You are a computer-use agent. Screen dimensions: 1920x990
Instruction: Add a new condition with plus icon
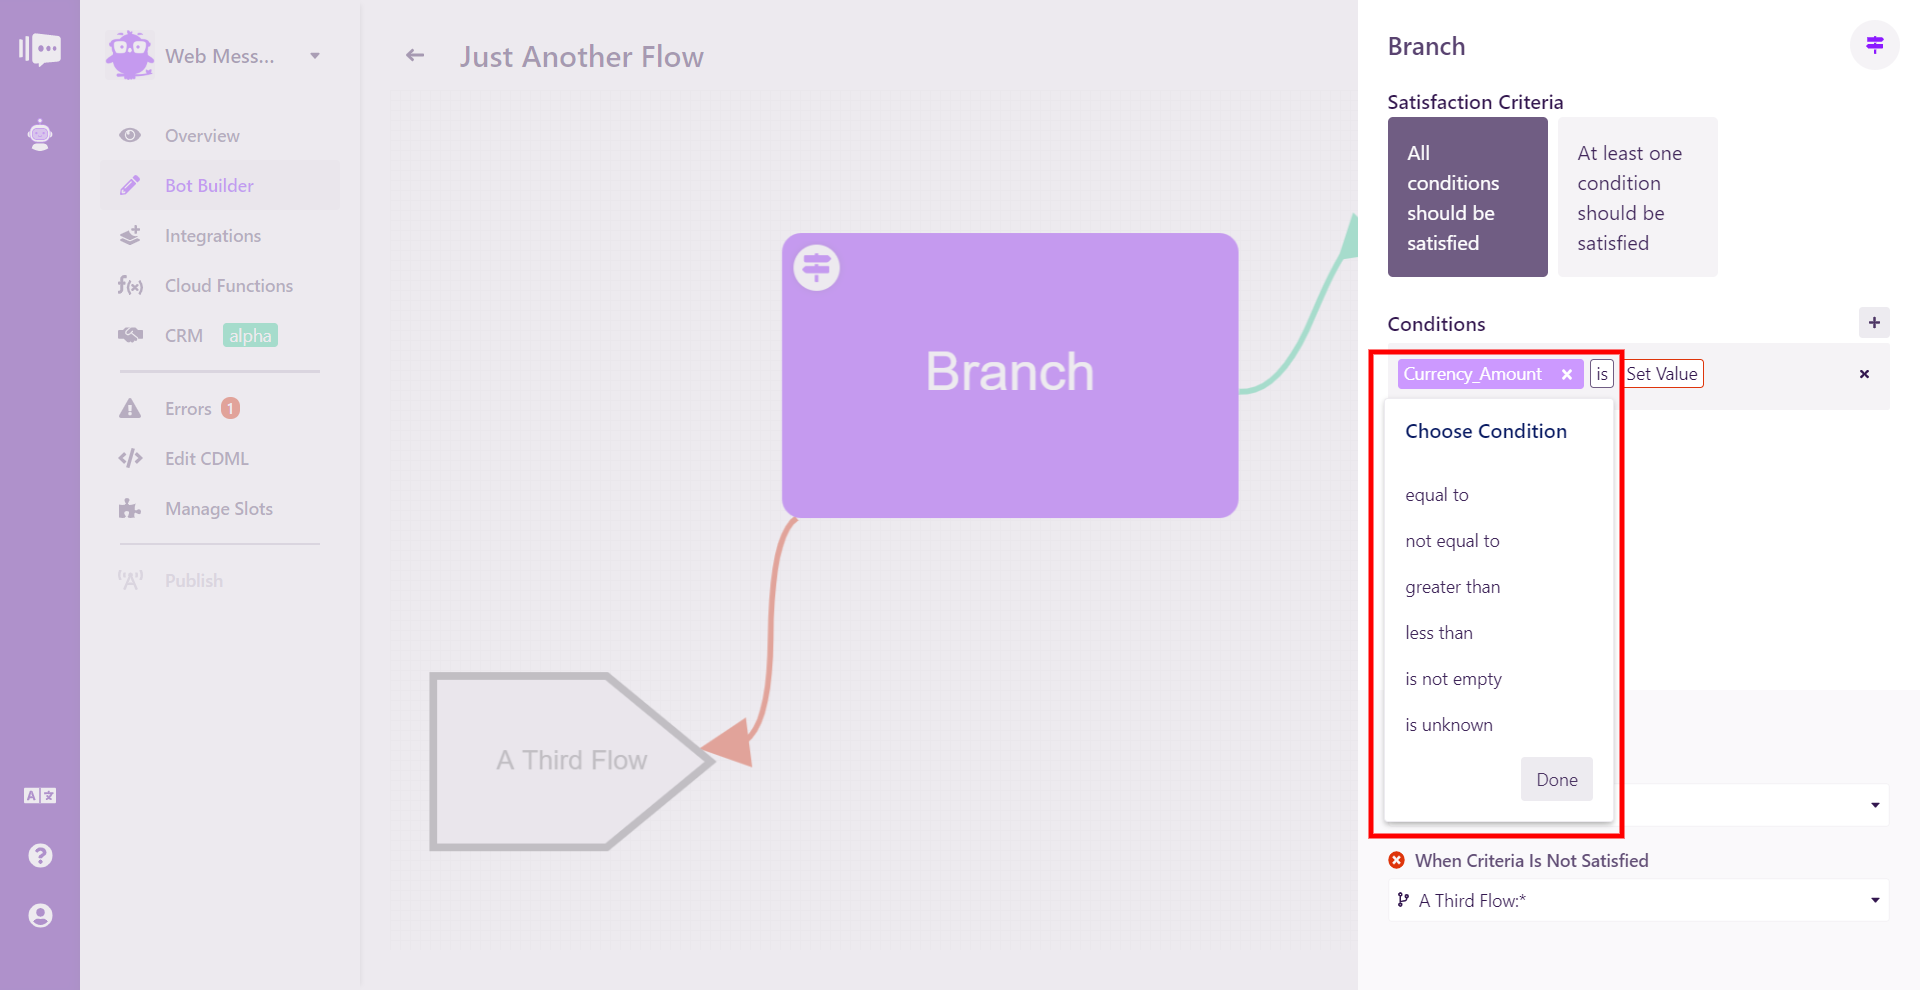(x=1874, y=323)
